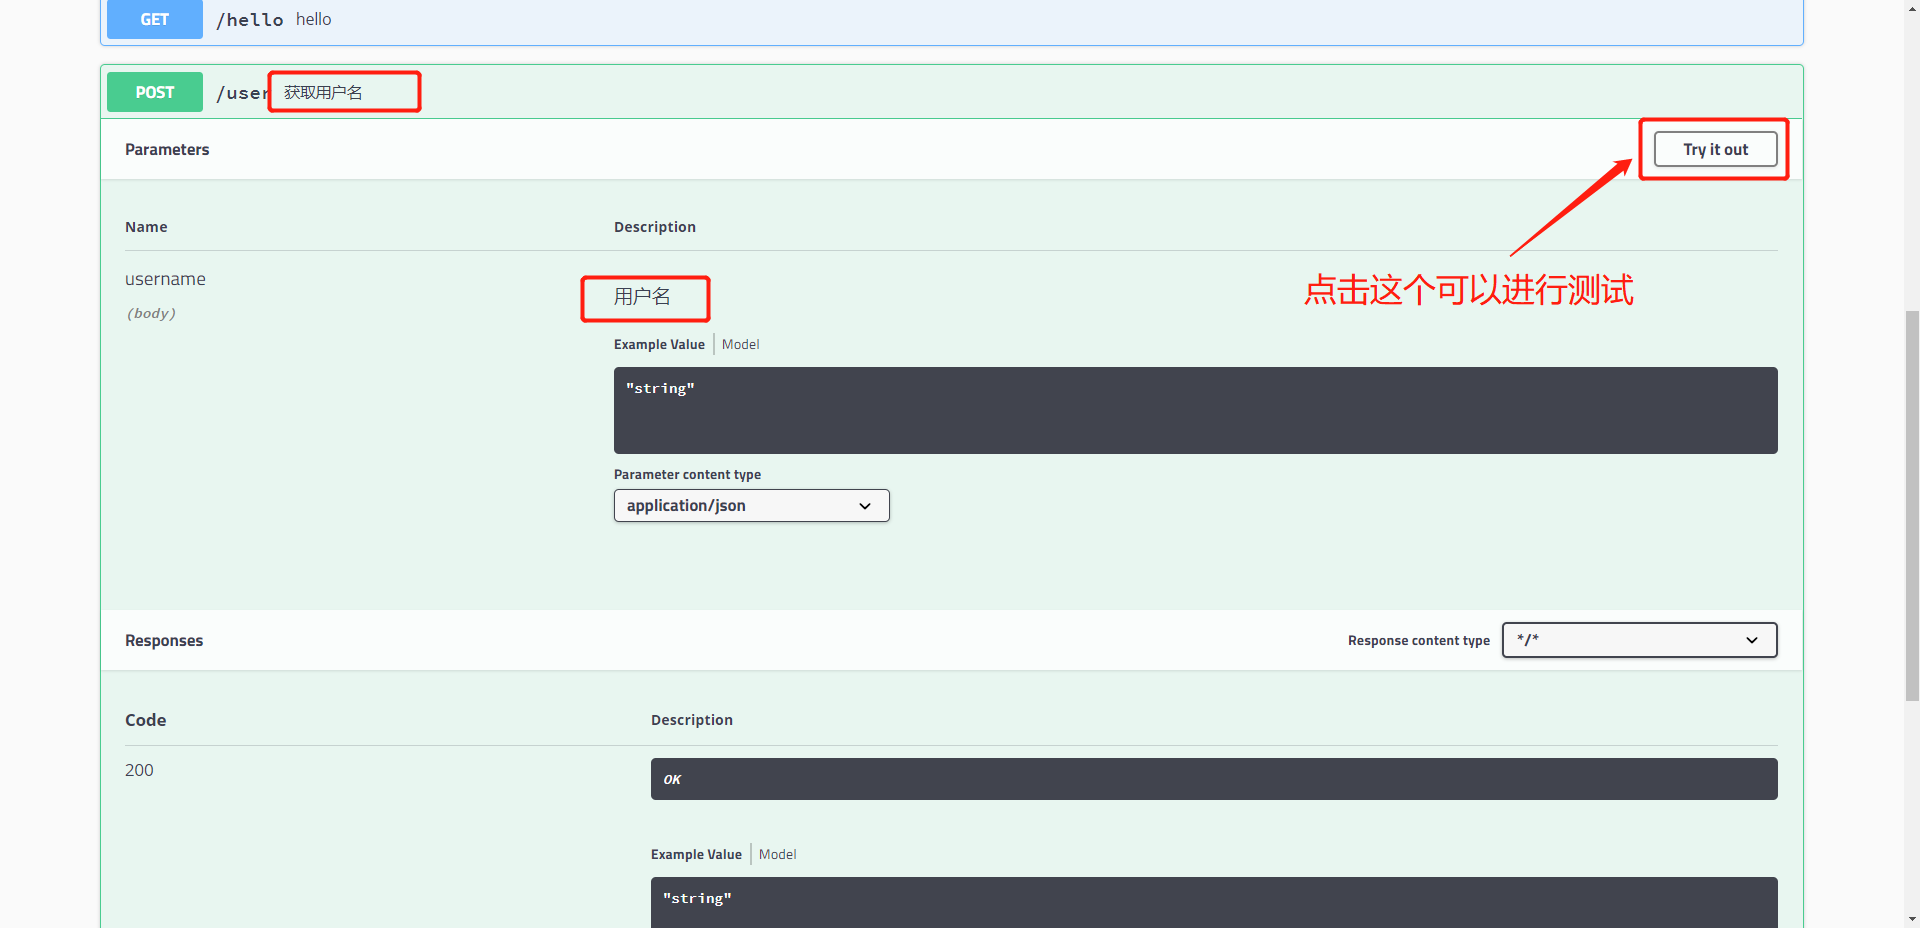Click the Try it out button
The height and width of the screenshot is (928, 1920).
click(1715, 149)
